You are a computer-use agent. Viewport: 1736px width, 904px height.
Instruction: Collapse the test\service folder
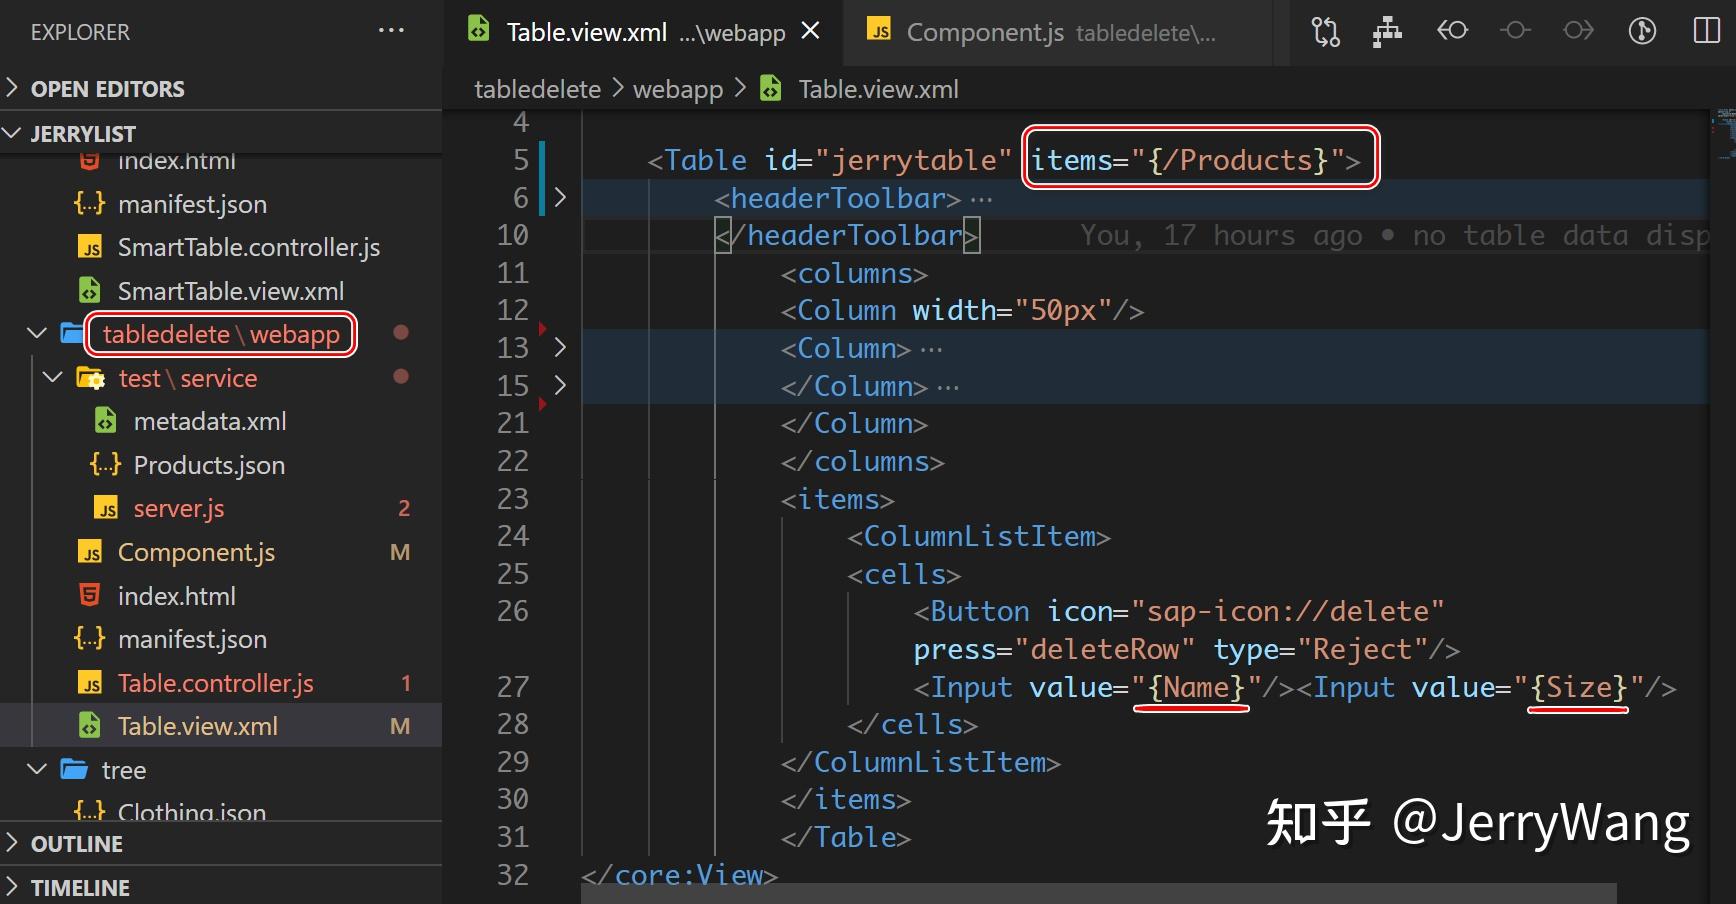click(52, 378)
